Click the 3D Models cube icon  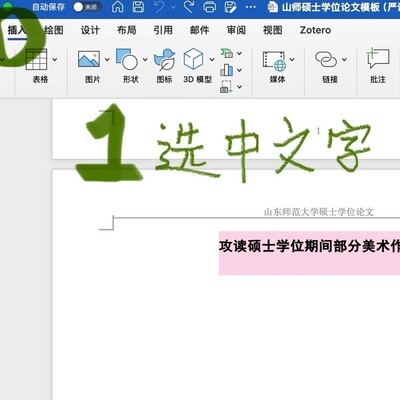pos(193,59)
